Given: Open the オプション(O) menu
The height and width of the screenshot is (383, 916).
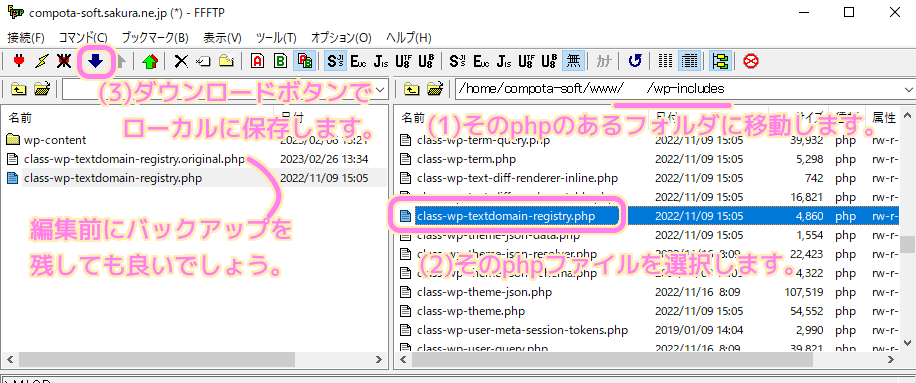Looking at the screenshot, I should click(x=341, y=37).
